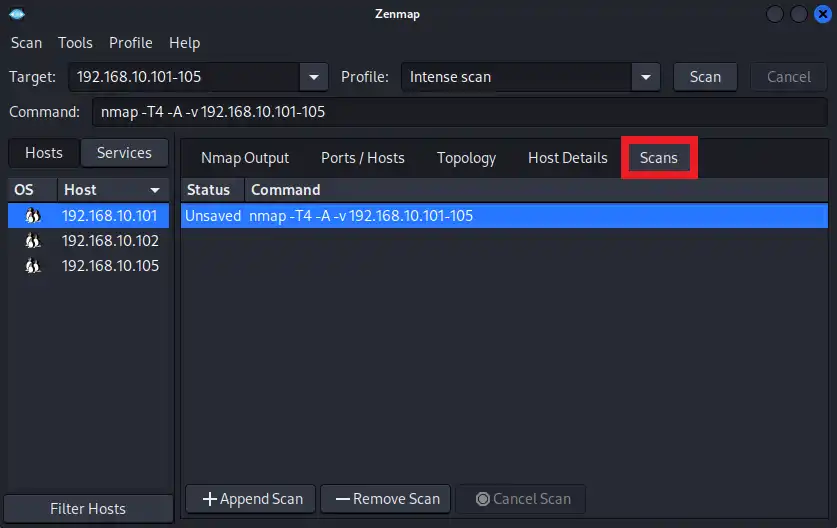Viewport: 837px width, 528px height.
Task: Show the Hosts list view
Action: (x=44, y=153)
